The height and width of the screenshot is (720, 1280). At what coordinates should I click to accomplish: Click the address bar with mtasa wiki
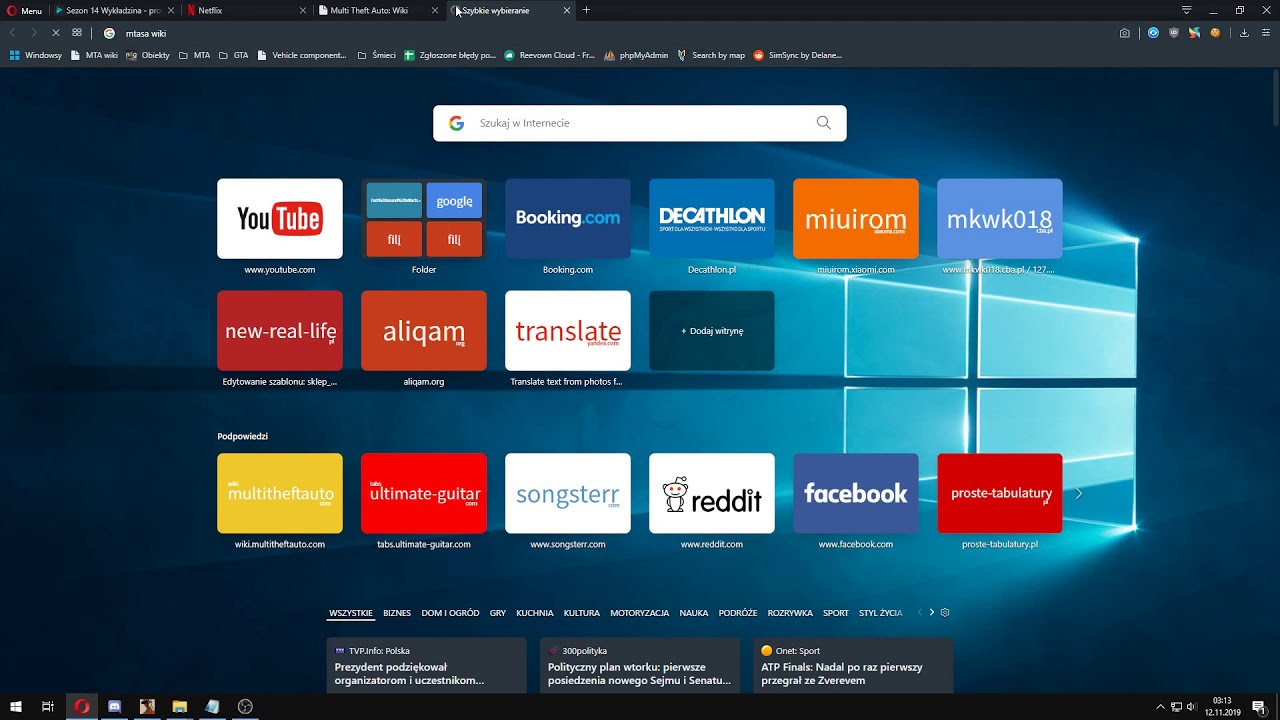coord(600,33)
